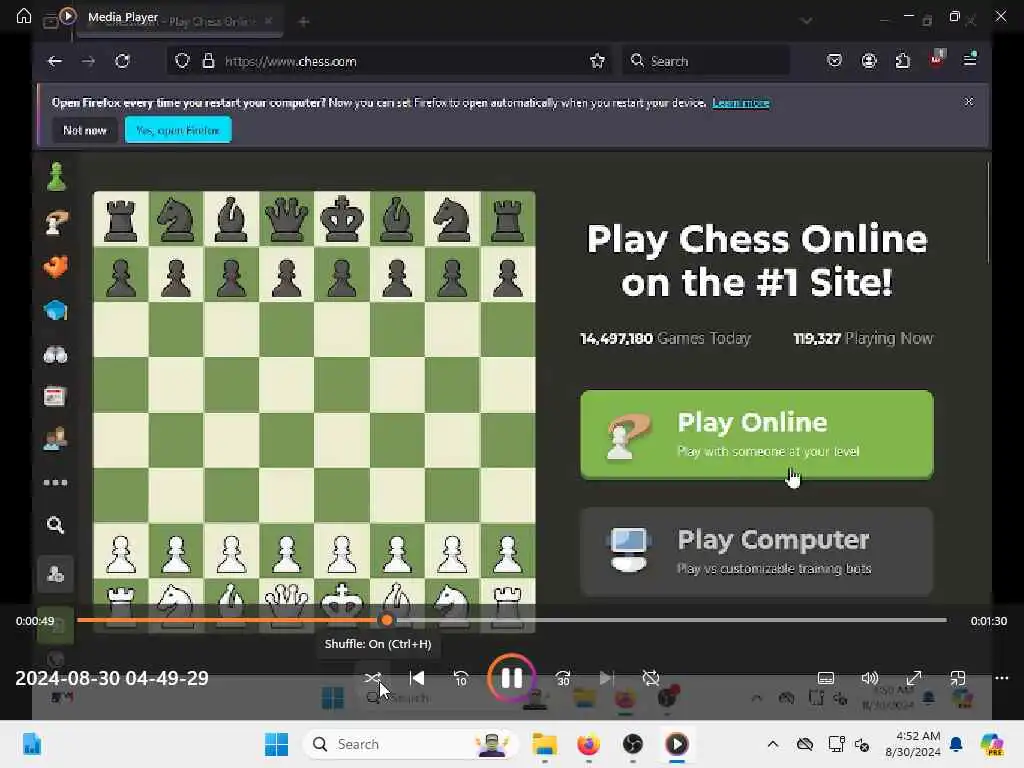Click the red uBlock extension icon
The image size is (1024, 768).
click(x=937, y=59)
